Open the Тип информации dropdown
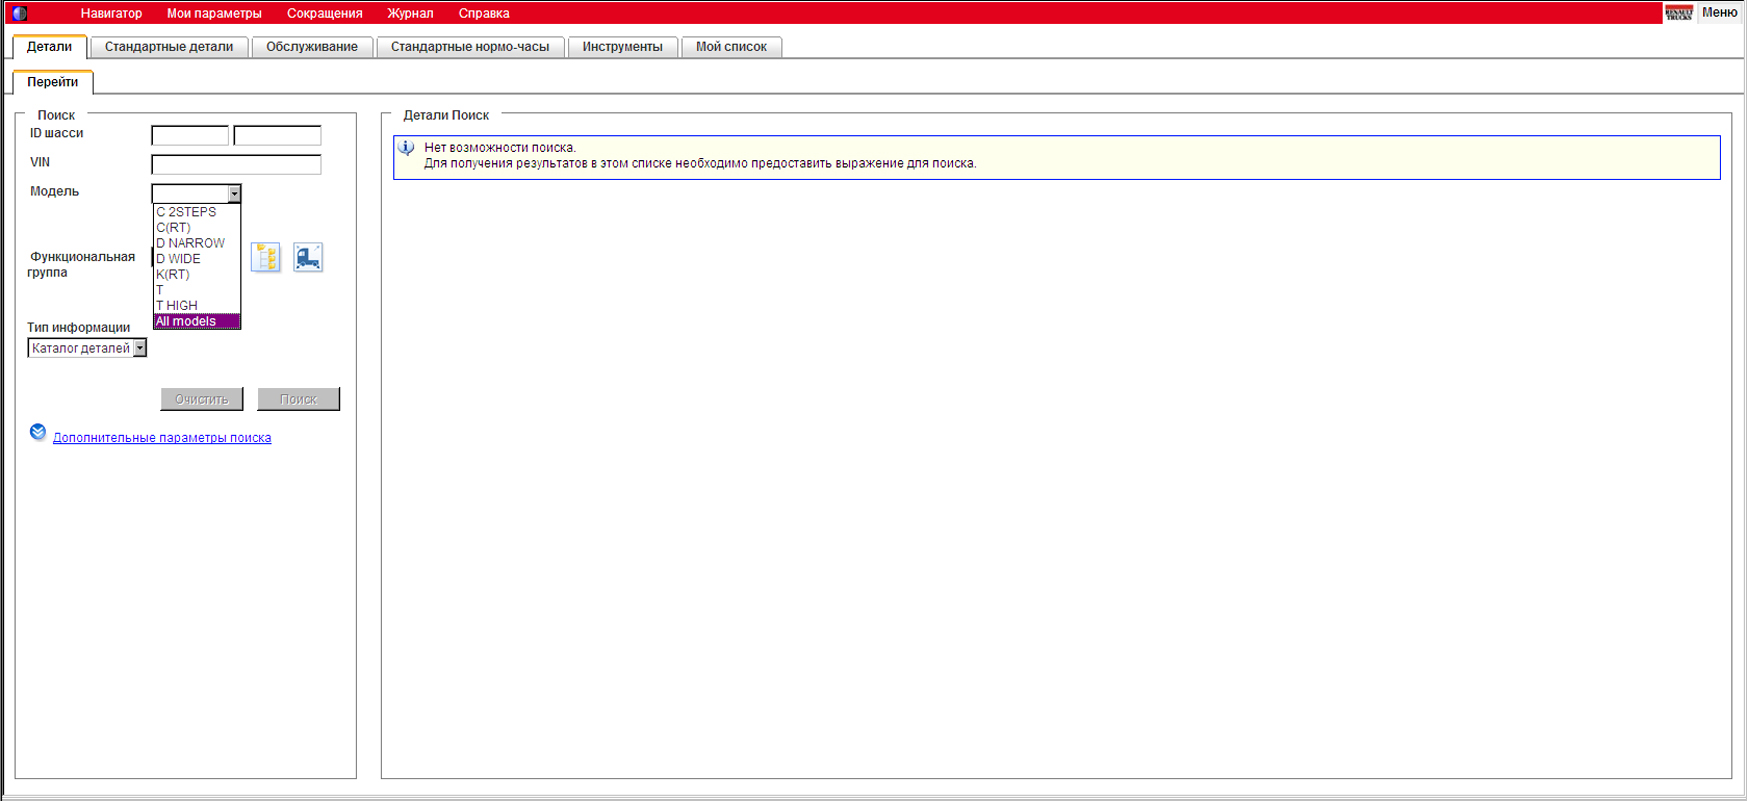Viewport: 1748px width, 801px height. 140,348
